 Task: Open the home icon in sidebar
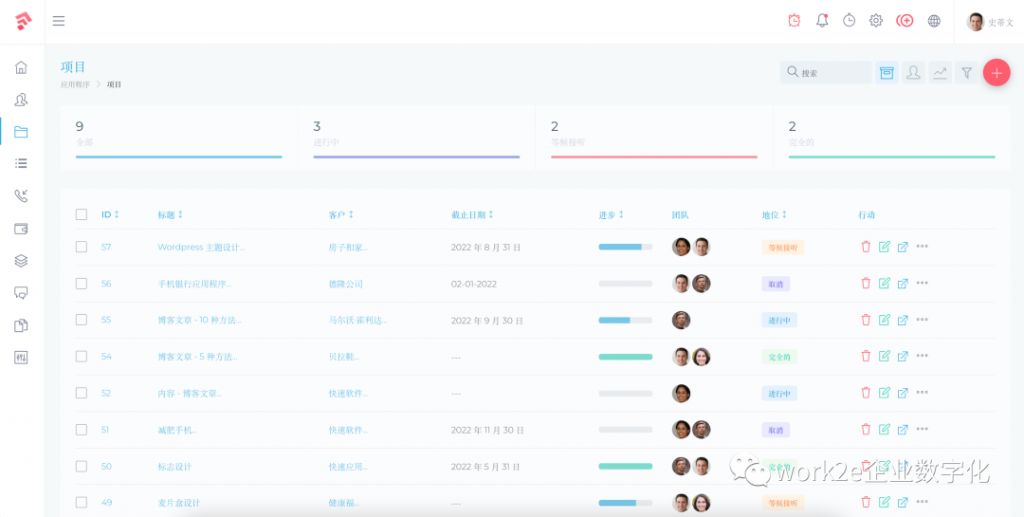21,68
